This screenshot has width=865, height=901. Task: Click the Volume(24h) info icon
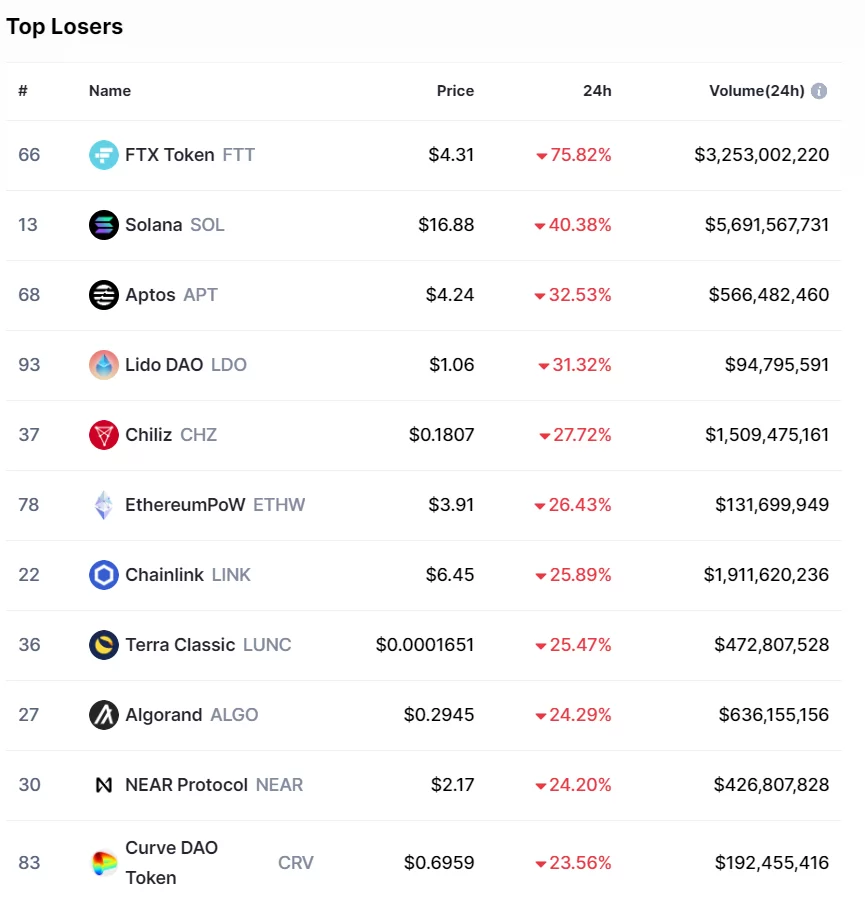[819, 91]
